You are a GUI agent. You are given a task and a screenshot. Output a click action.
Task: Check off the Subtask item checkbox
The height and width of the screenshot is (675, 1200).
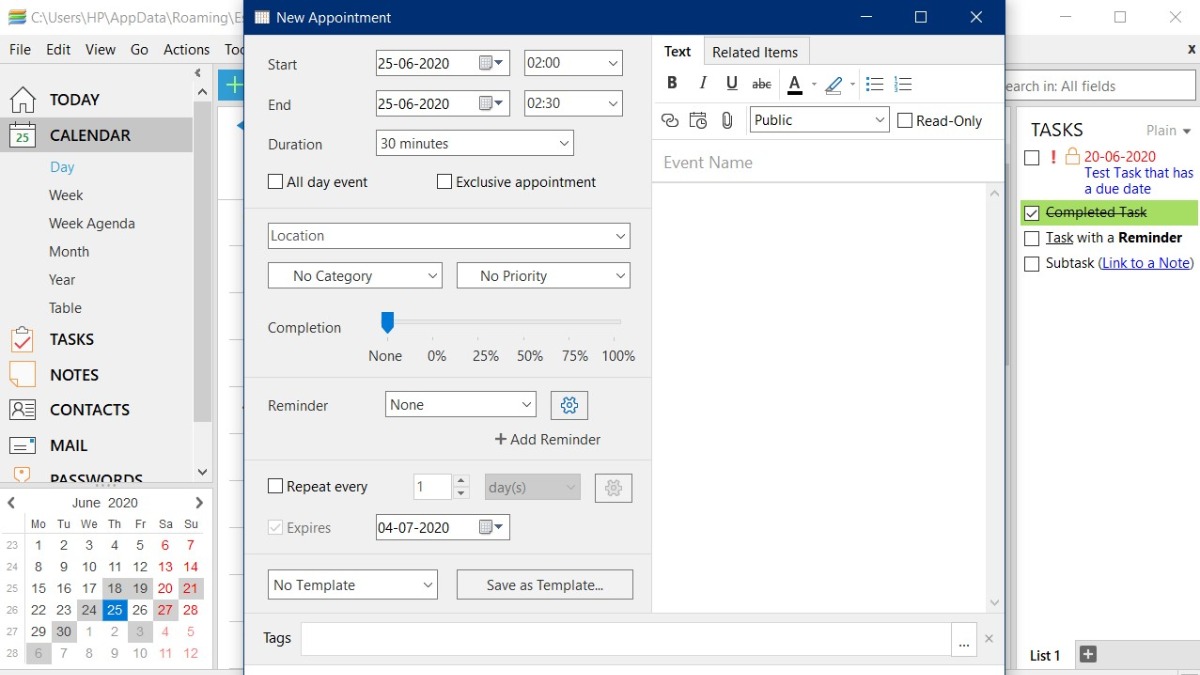click(1032, 264)
